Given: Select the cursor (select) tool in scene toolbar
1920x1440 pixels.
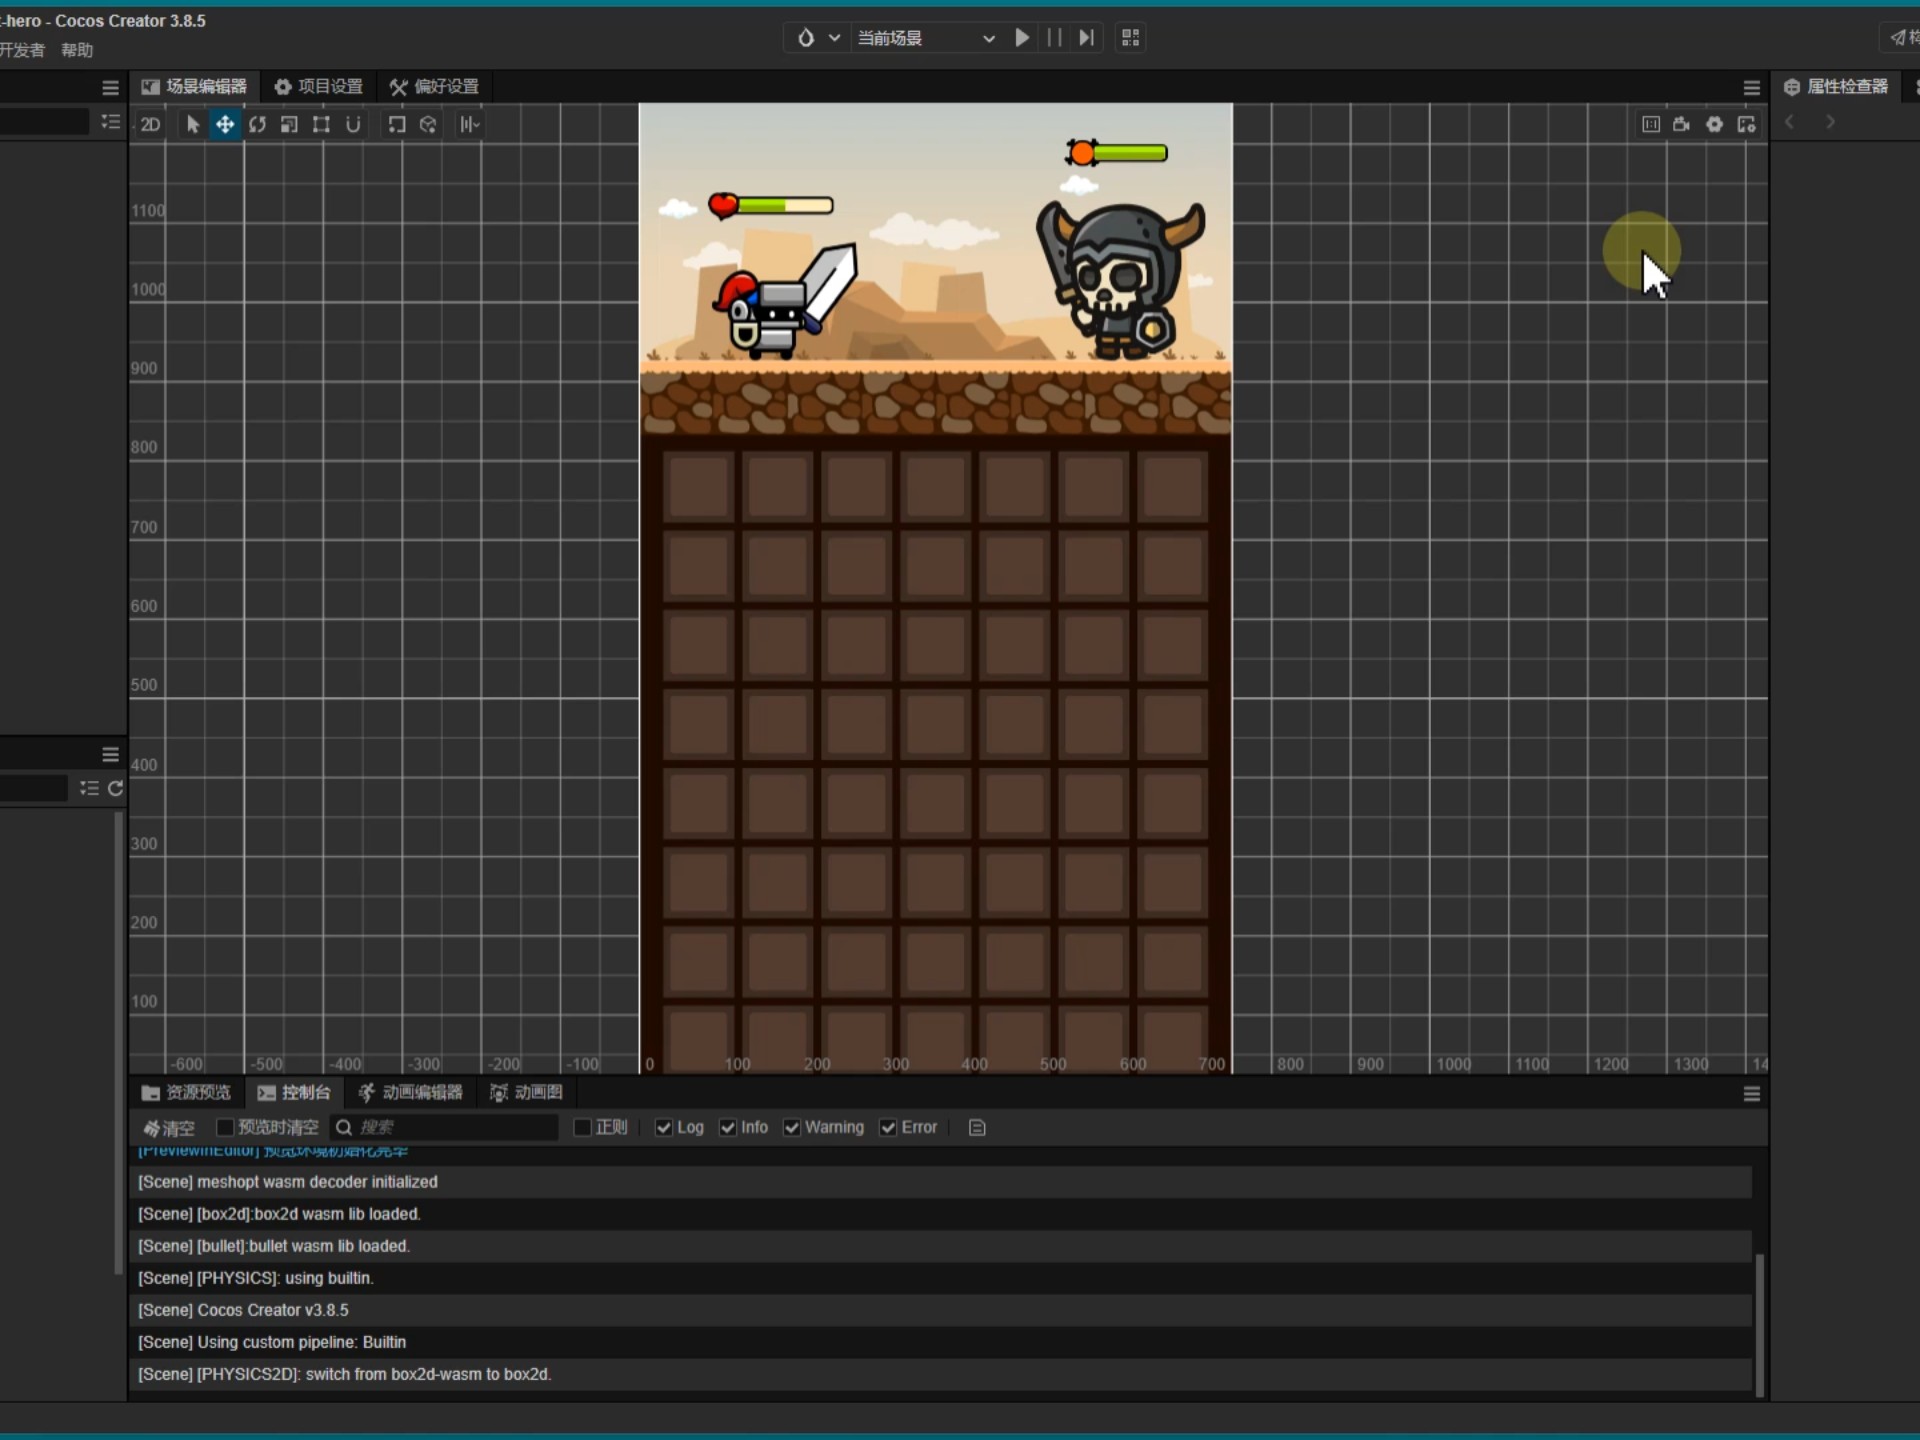Looking at the screenshot, I should [x=193, y=124].
